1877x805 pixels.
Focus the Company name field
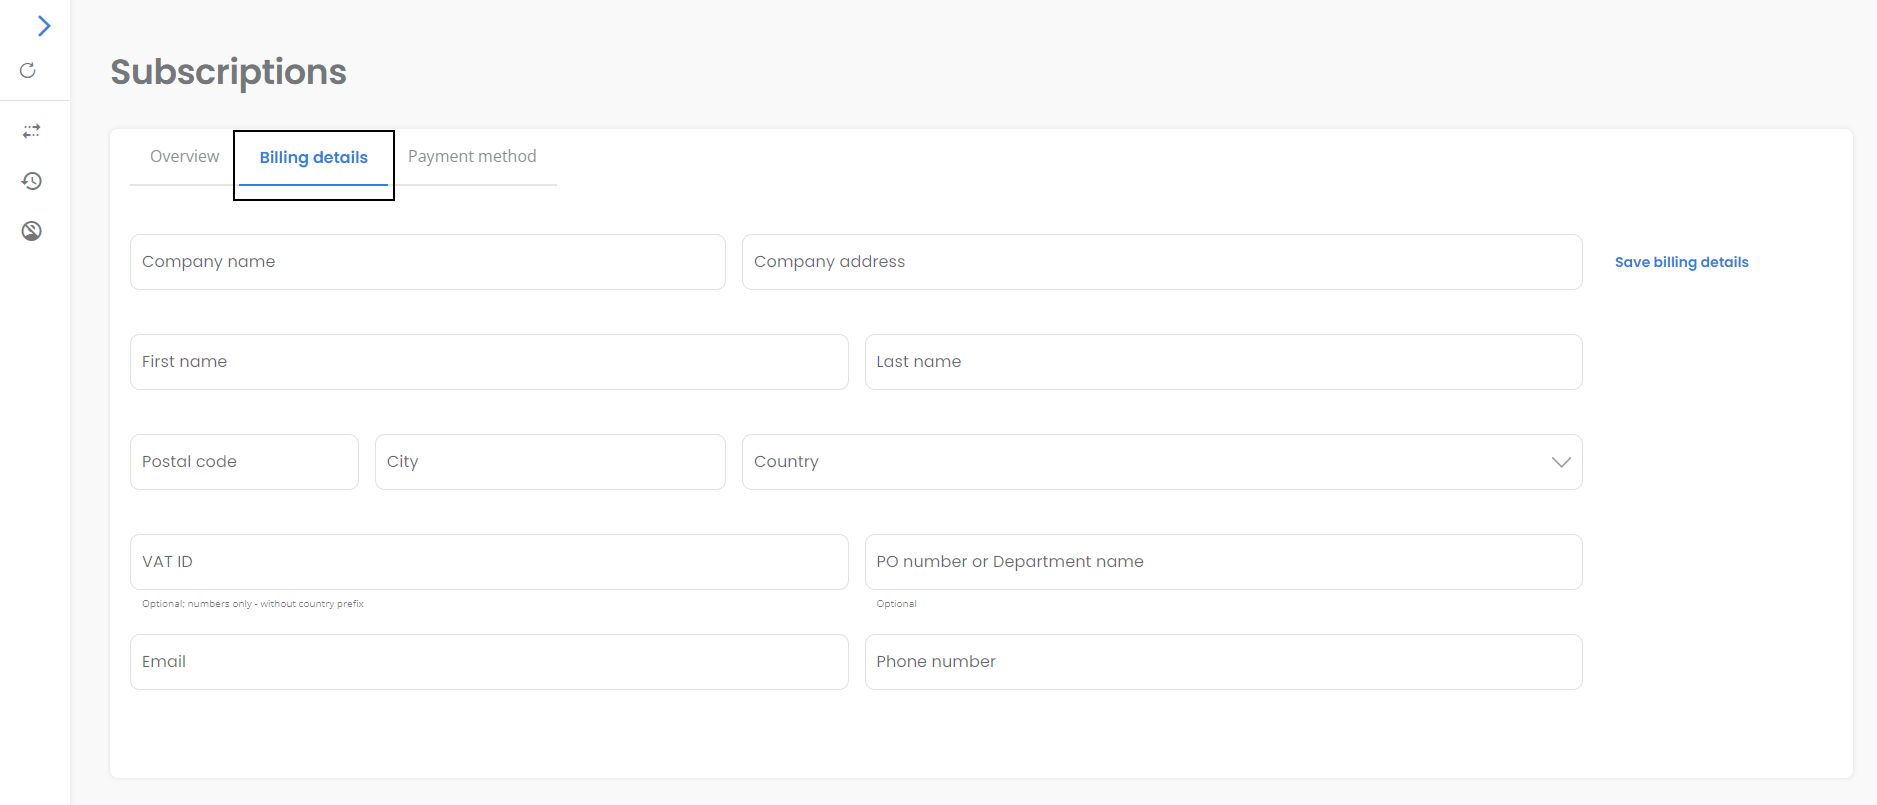[428, 262]
